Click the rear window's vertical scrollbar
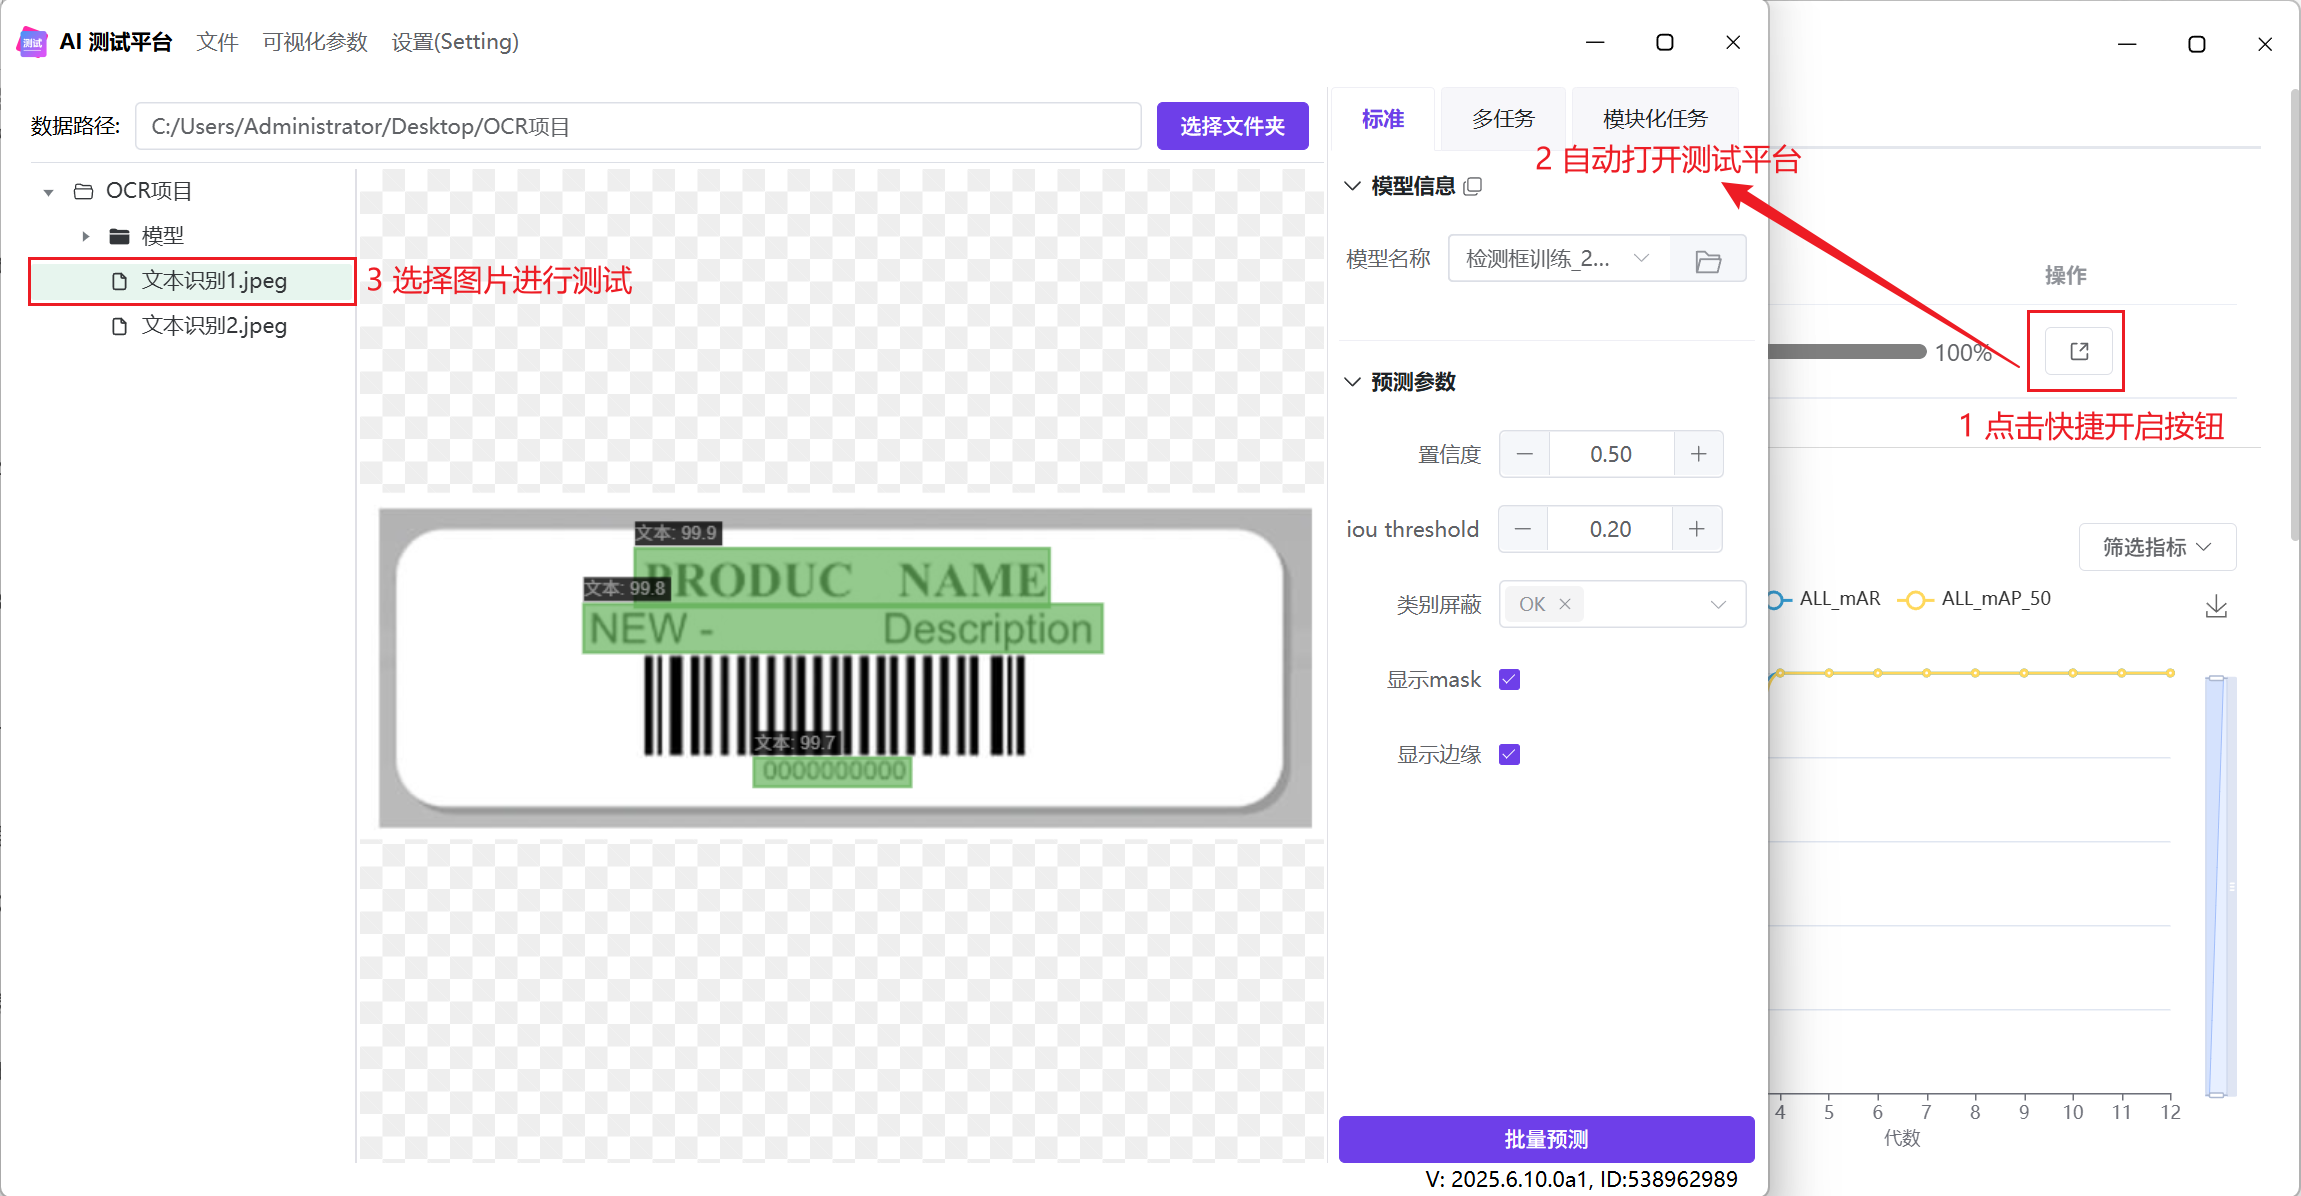The width and height of the screenshot is (2301, 1196). pos(2294,315)
